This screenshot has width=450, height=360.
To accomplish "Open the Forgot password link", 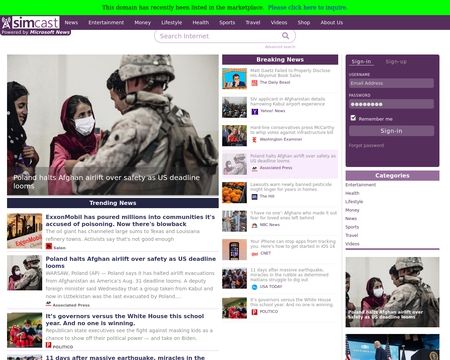I will (366, 146).
